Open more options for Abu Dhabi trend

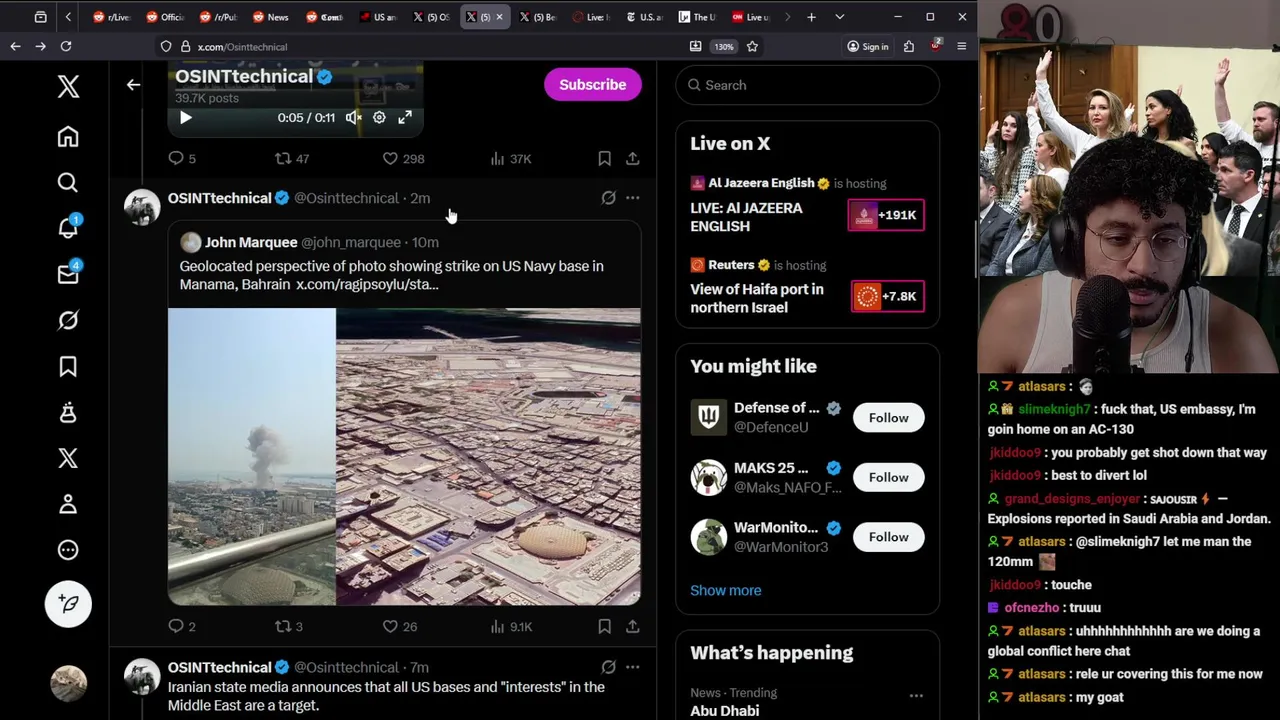click(916, 695)
